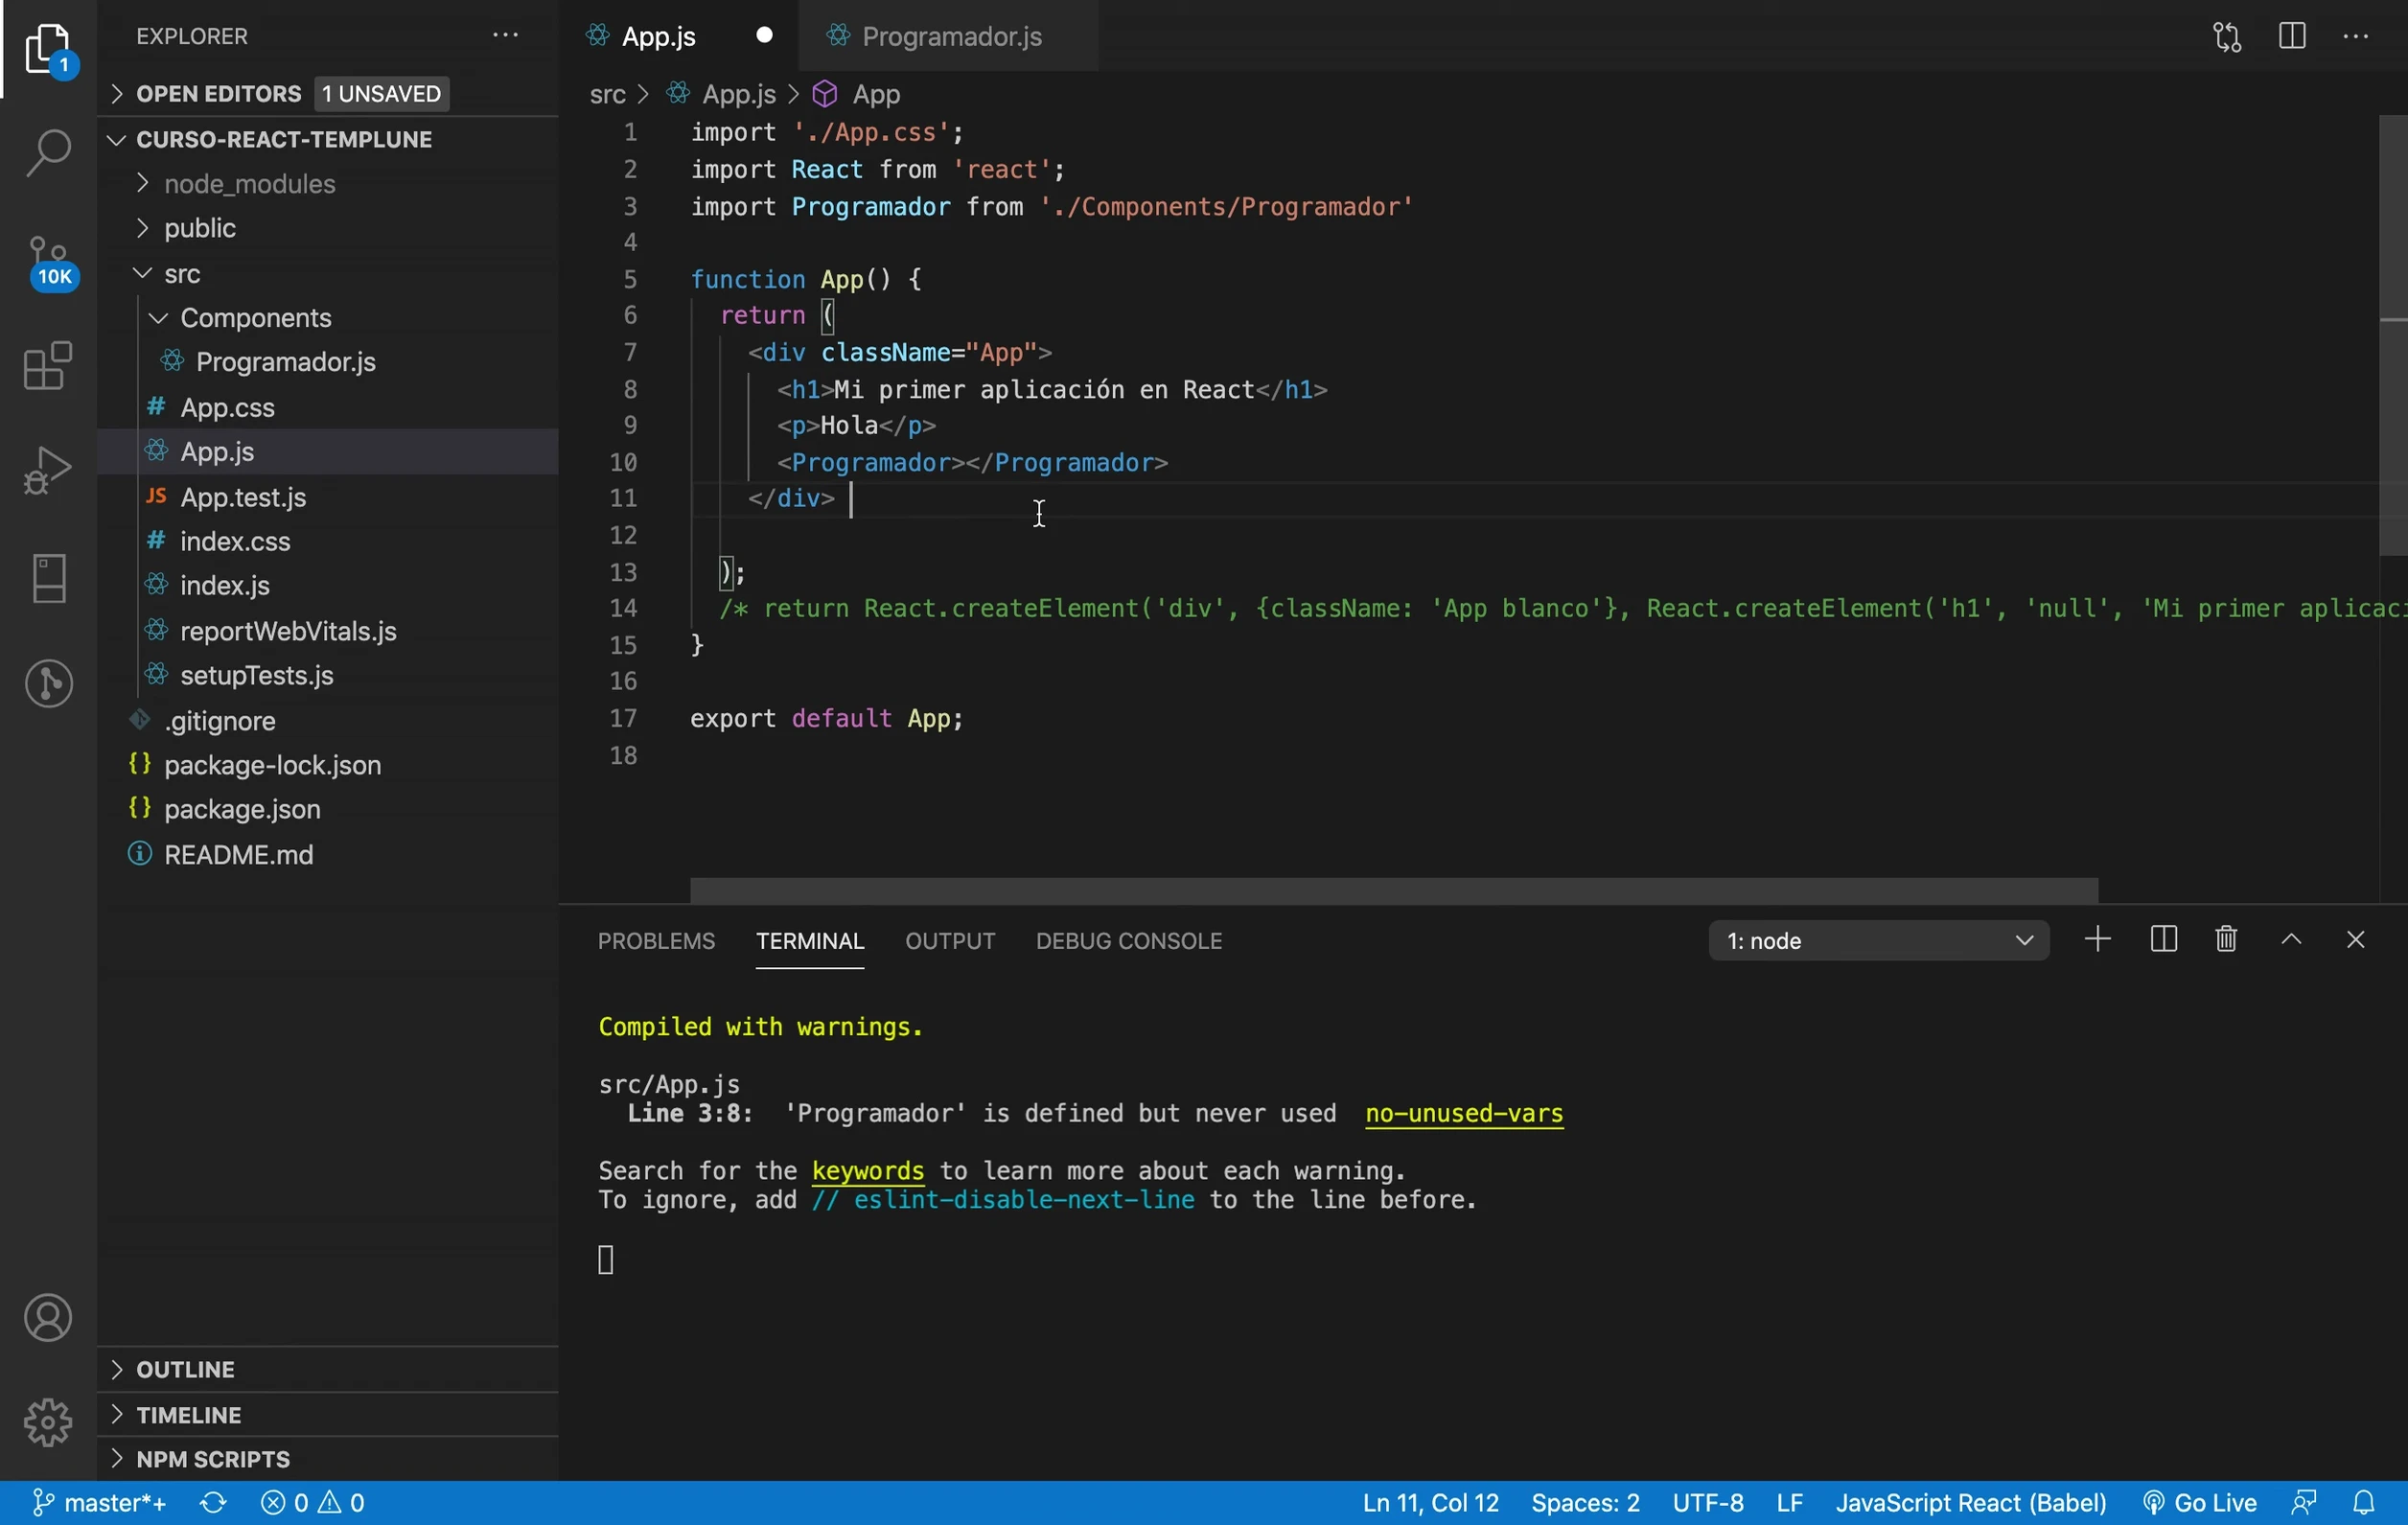The height and width of the screenshot is (1525, 2408).
Task: Click the feedback icon in status bar
Action: click(2304, 1503)
